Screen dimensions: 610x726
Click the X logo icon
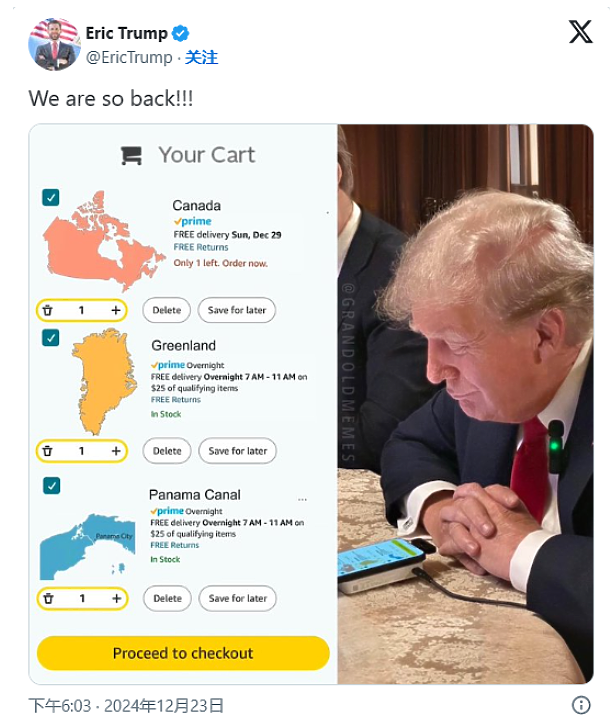(x=580, y=31)
